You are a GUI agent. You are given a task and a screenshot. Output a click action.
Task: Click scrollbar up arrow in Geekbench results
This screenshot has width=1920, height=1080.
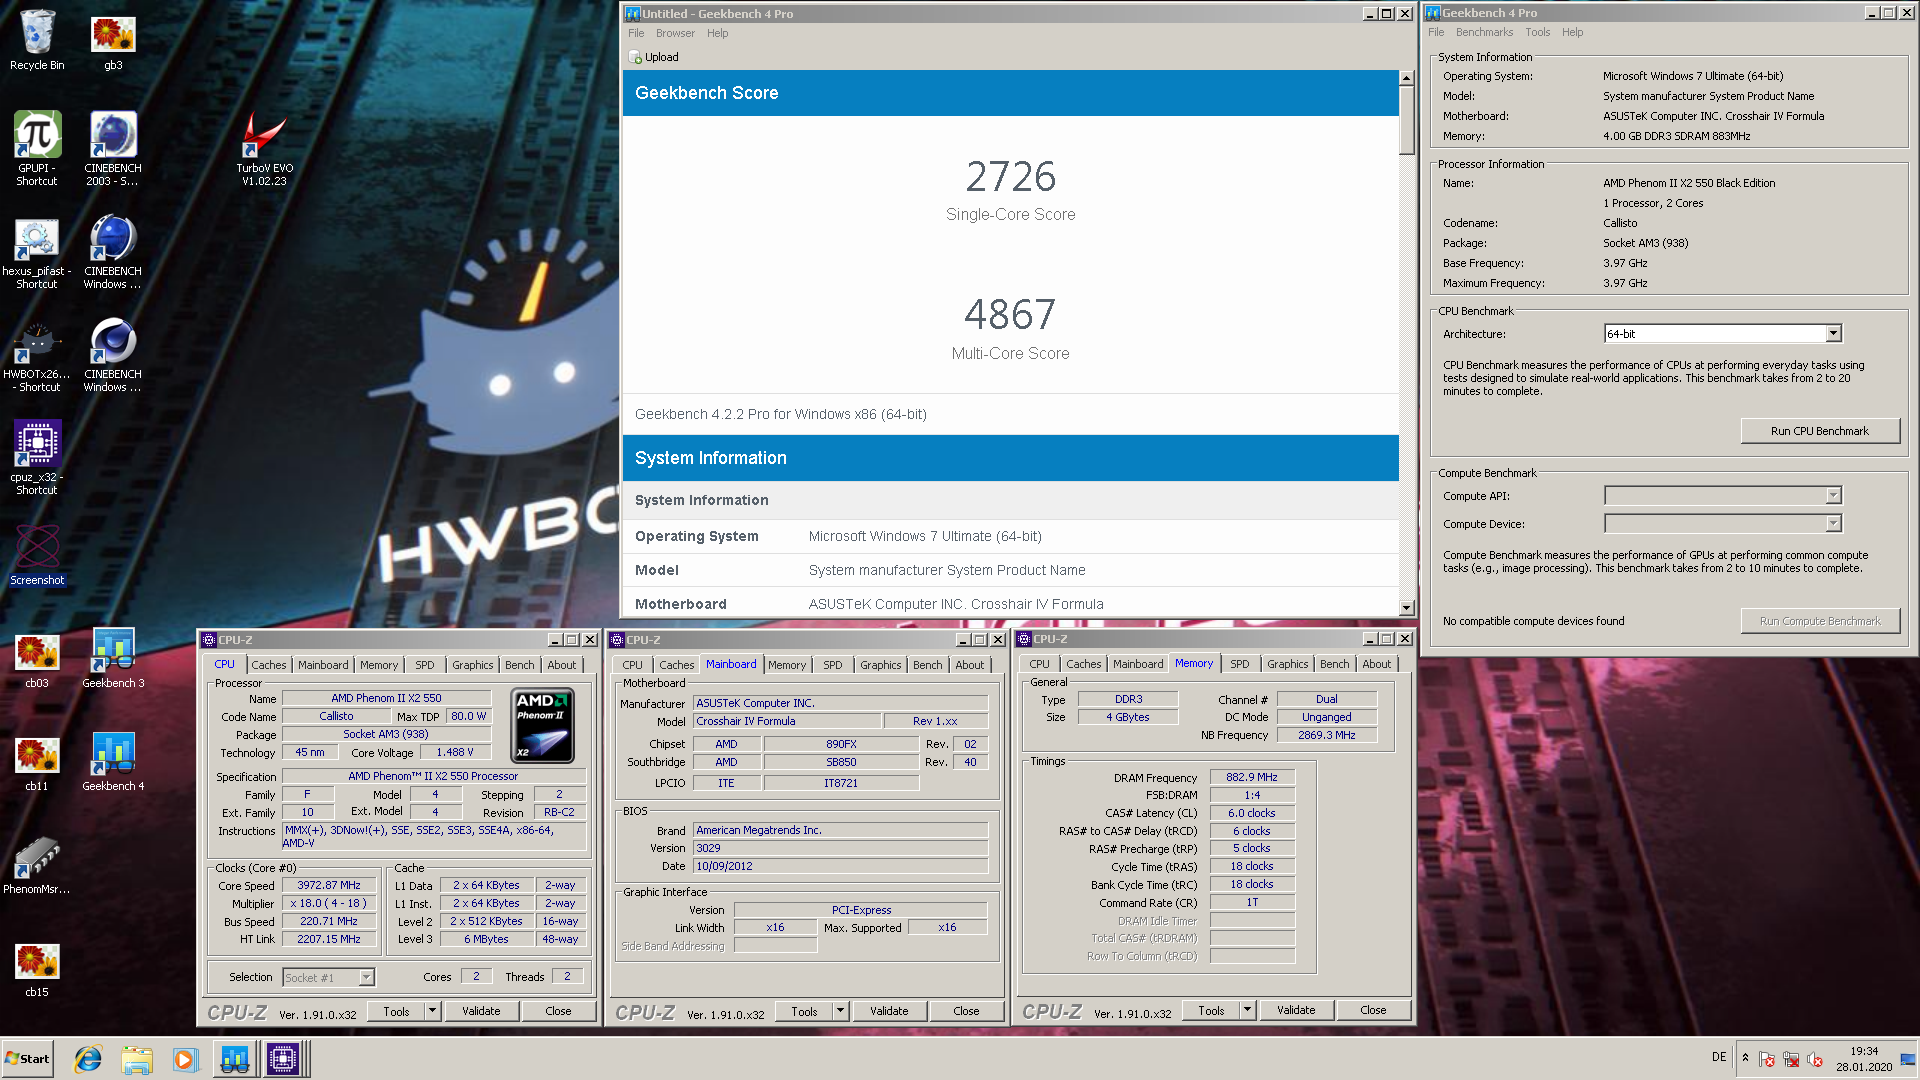tap(1407, 78)
